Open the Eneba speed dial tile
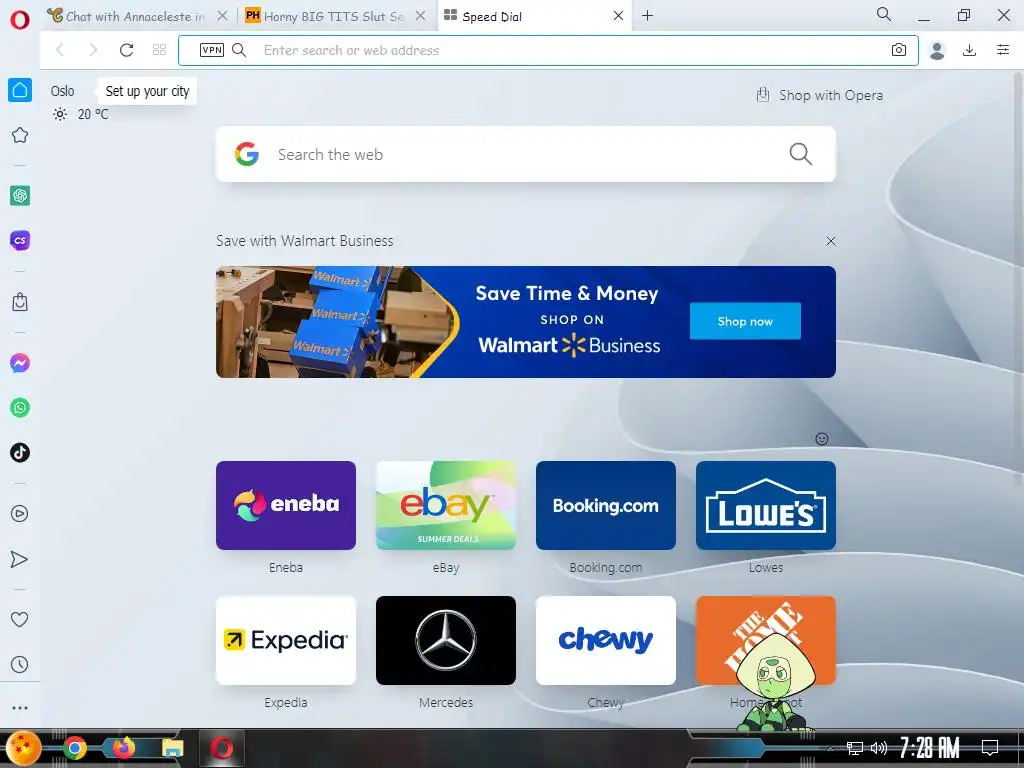 pos(286,505)
